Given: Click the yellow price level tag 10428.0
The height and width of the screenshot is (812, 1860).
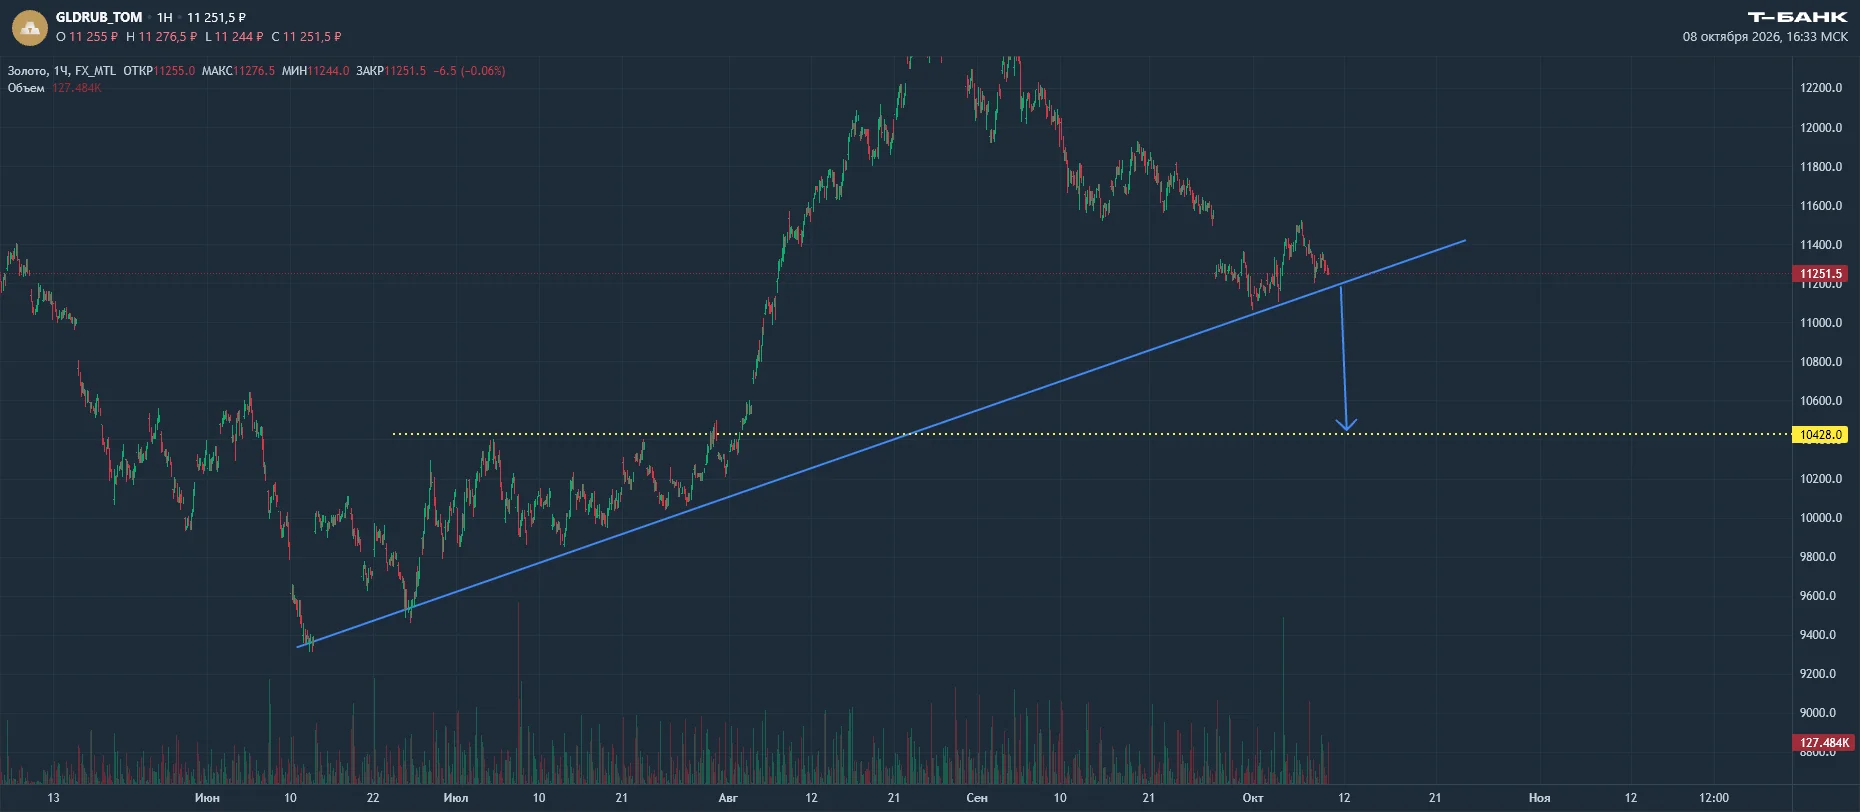Looking at the screenshot, I should [x=1820, y=435].
